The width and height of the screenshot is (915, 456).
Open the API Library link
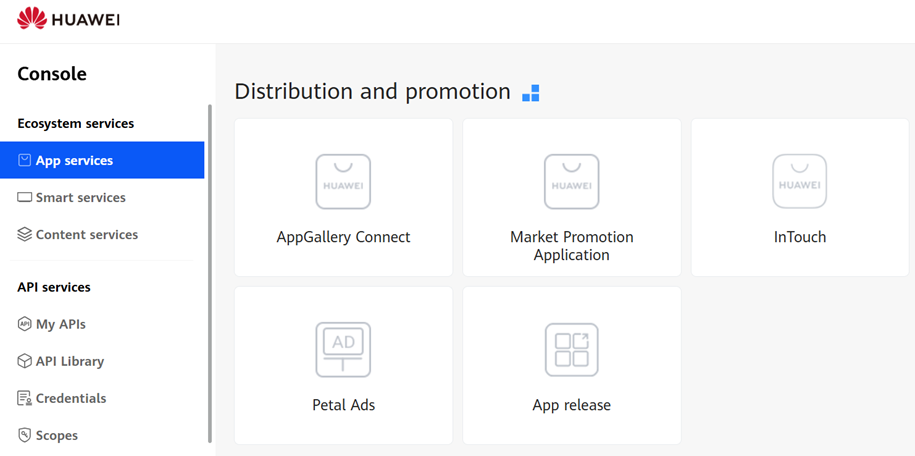pos(69,361)
